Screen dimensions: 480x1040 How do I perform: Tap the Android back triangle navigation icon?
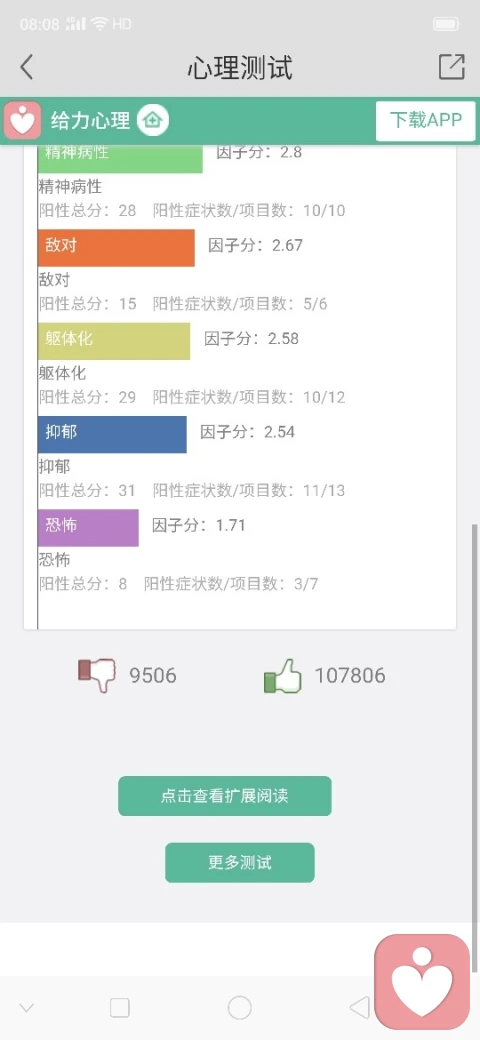tap(359, 1008)
